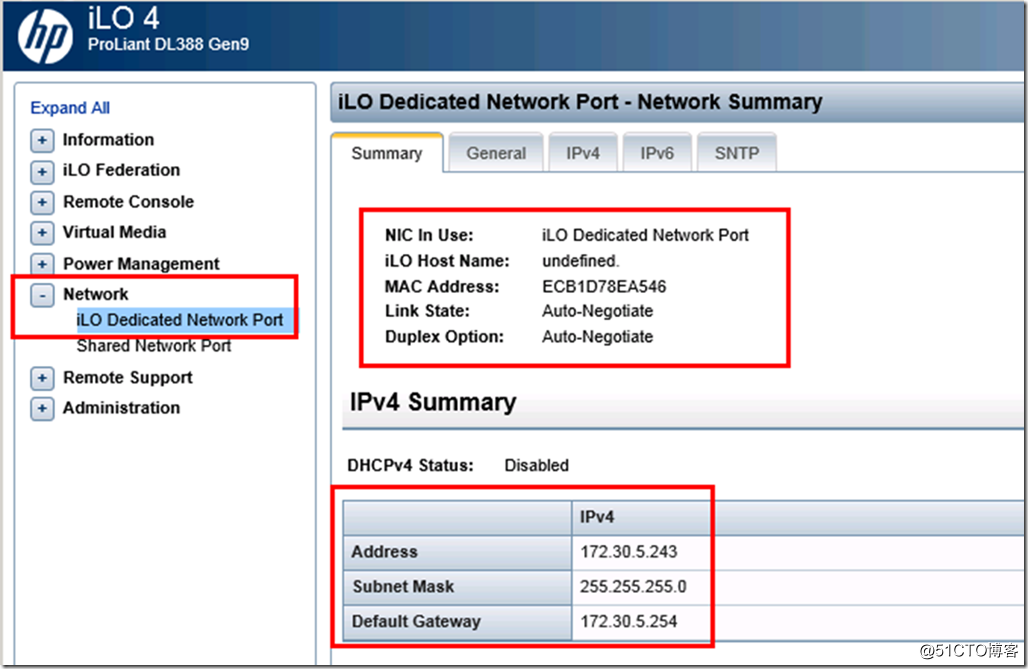Select iLO Dedicated Network Port item
This screenshot has width=1028, height=669.
180,320
